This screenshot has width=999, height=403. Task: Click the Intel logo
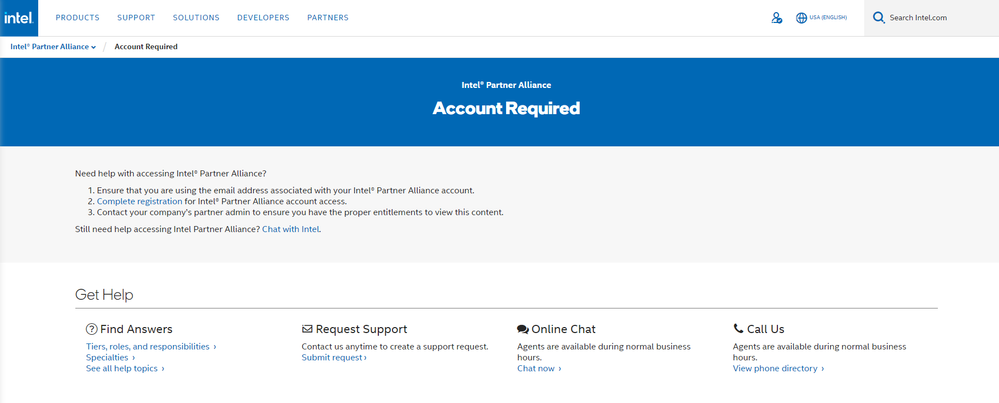click(18, 18)
